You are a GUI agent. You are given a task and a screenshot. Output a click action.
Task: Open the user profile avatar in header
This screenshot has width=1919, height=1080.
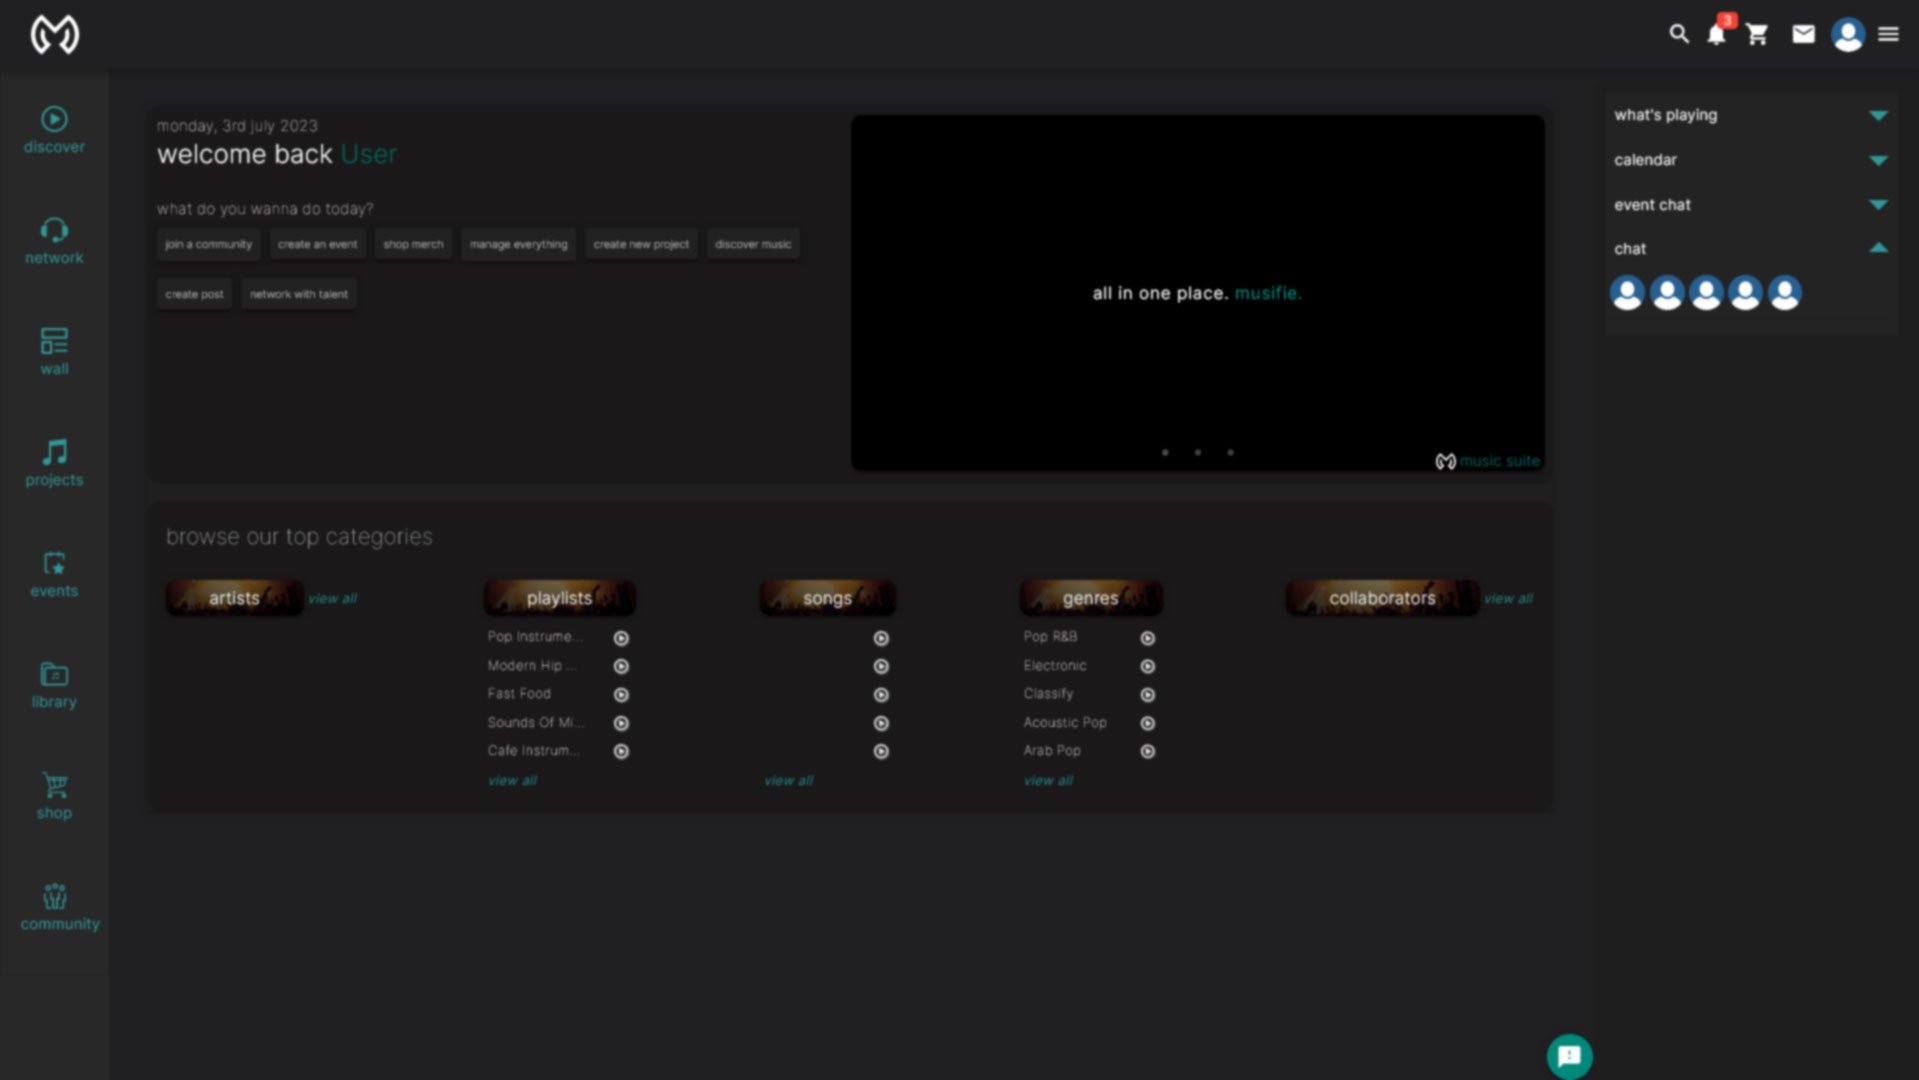(1847, 34)
